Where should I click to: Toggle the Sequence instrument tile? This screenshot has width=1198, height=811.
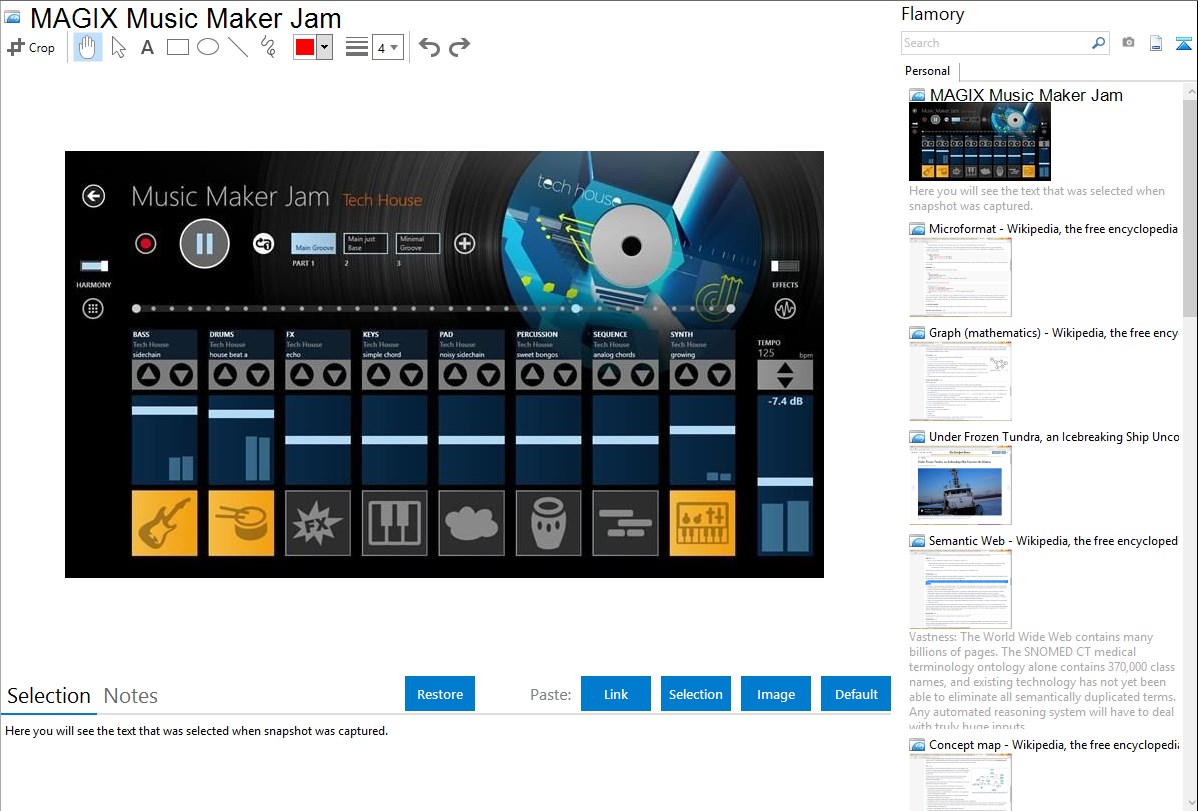[626, 523]
